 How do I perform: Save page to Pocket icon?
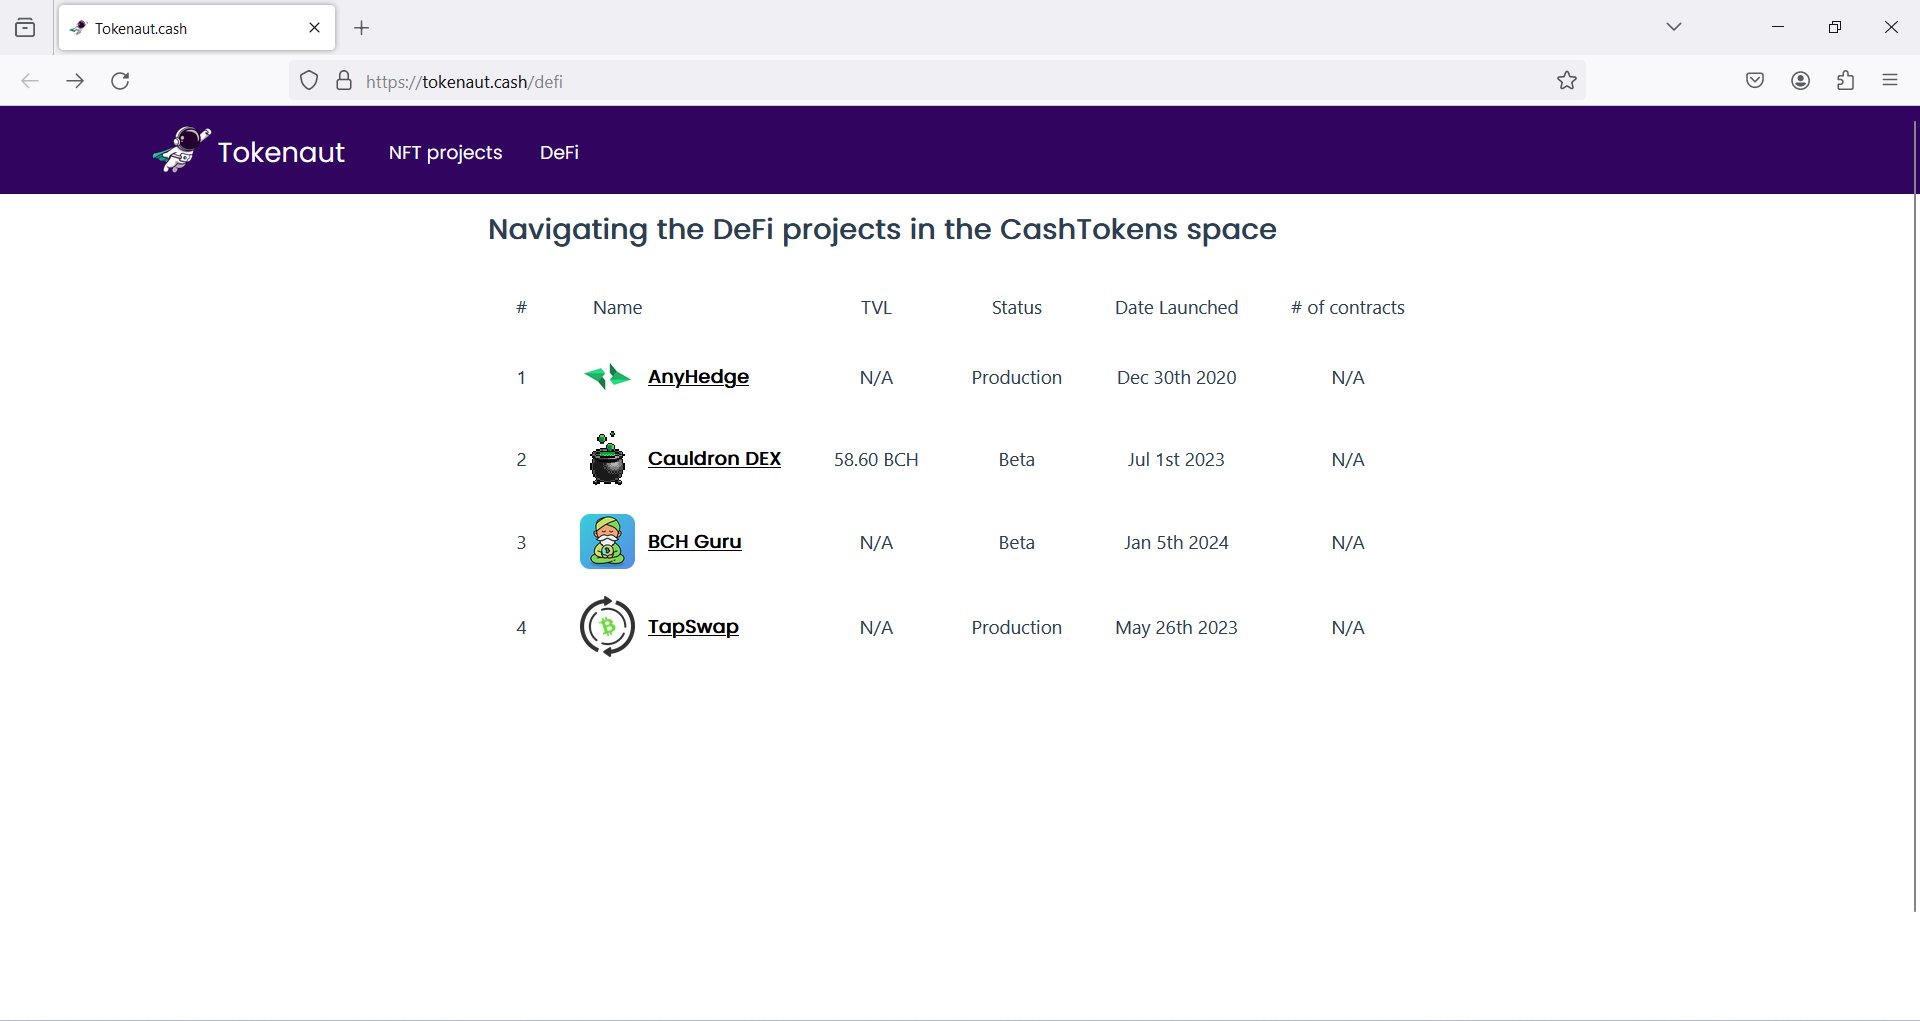(x=1755, y=81)
